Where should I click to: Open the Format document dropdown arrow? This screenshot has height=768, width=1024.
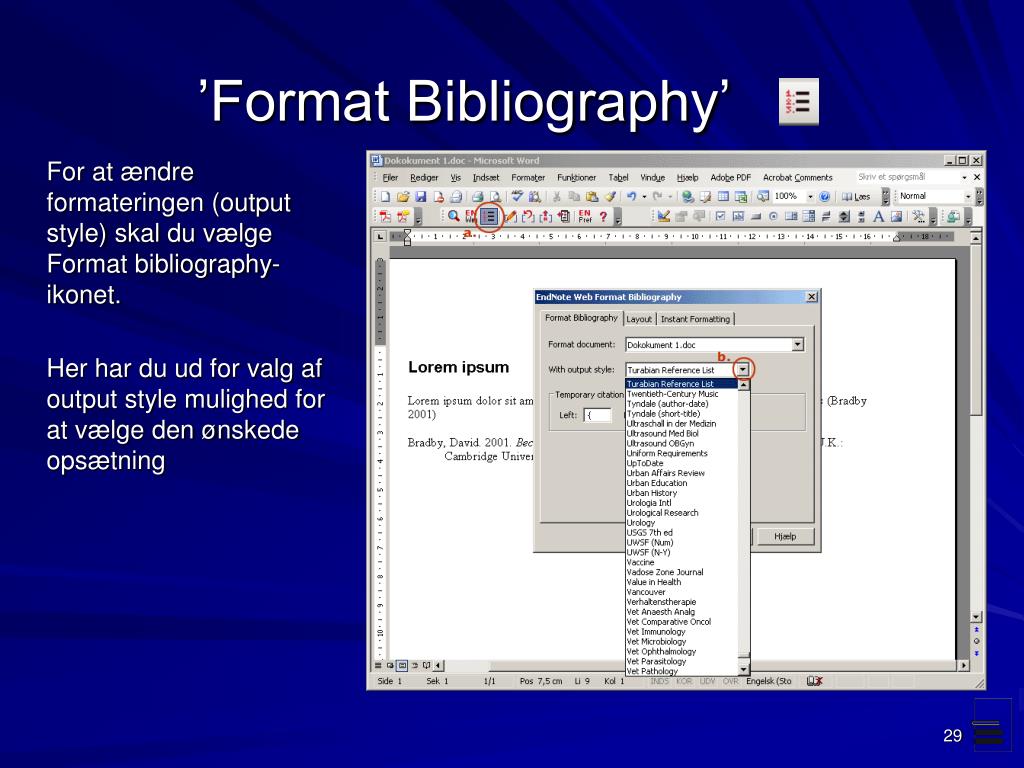[x=797, y=345]
